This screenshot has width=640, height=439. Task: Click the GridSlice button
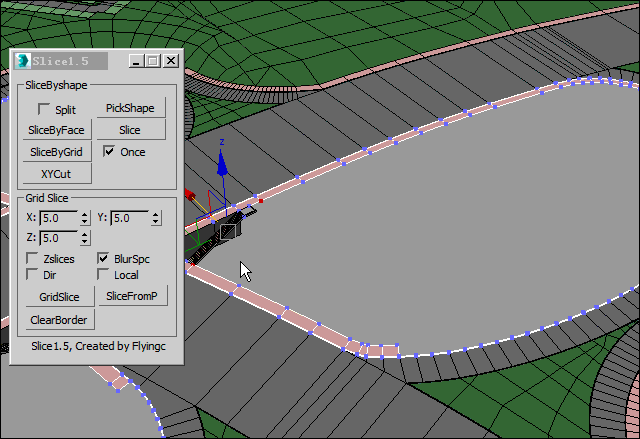[x=60, y=297]
